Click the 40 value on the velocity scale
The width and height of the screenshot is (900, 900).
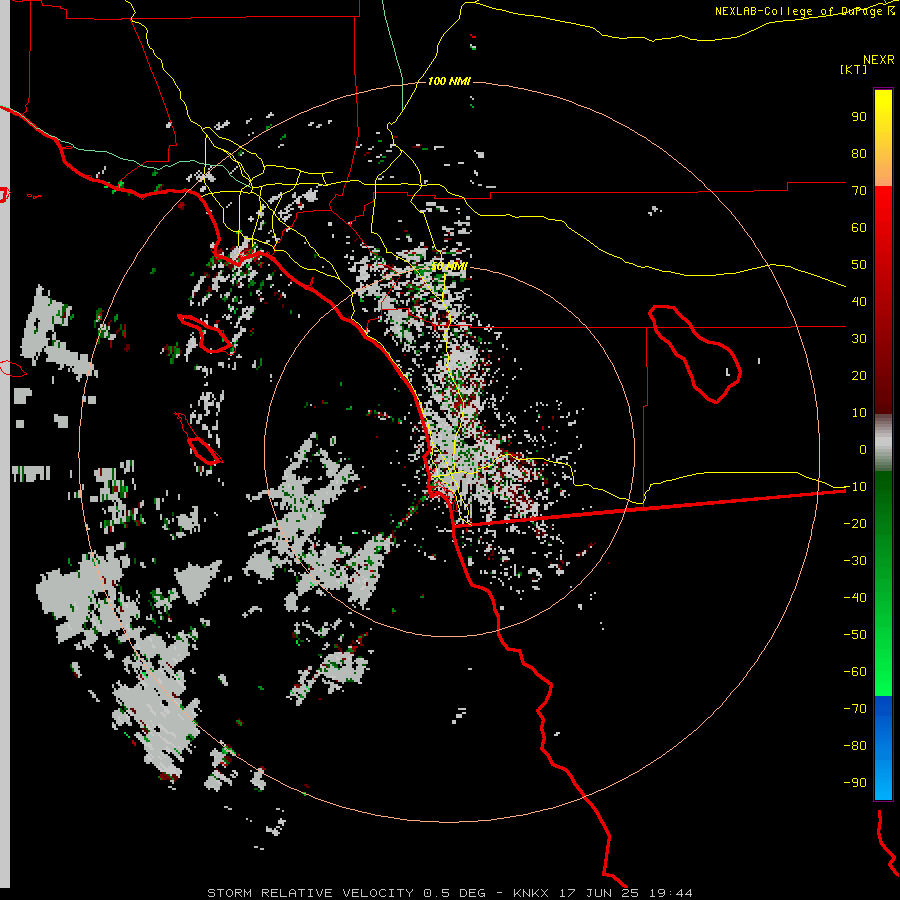point(859,302)
